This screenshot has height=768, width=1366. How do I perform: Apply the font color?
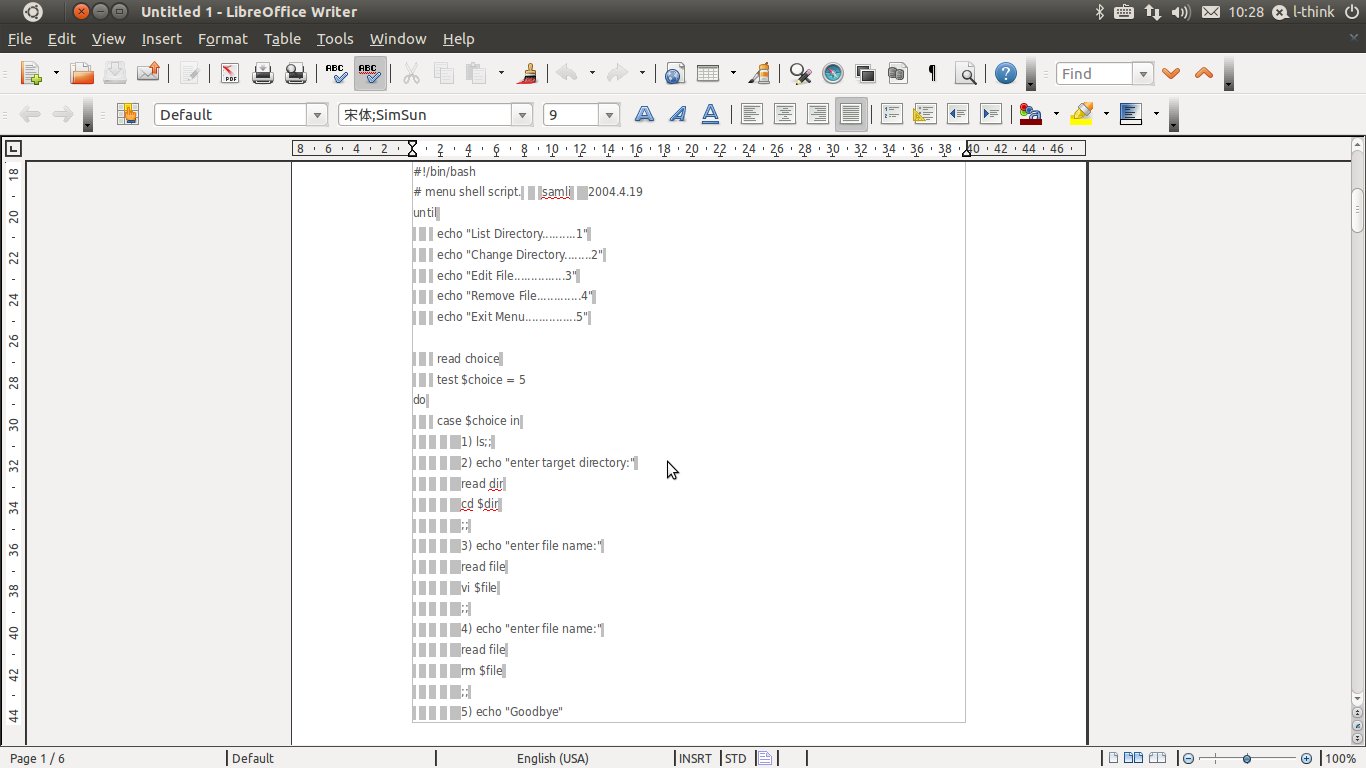click(1031, 114)
